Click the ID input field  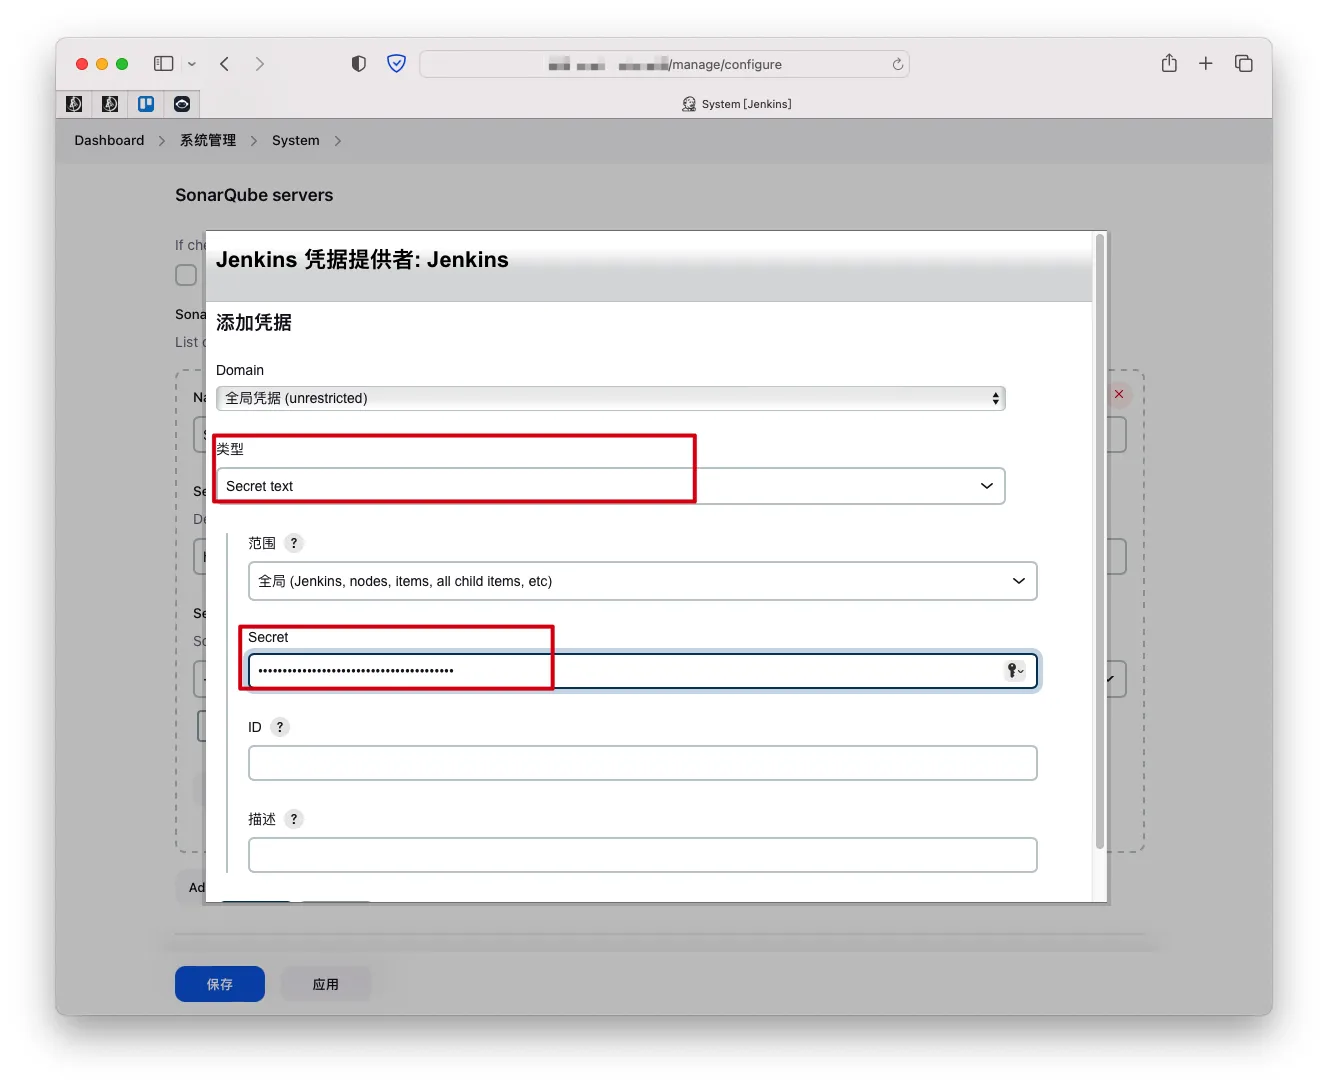pyautogui.click(x=642, y=763)
